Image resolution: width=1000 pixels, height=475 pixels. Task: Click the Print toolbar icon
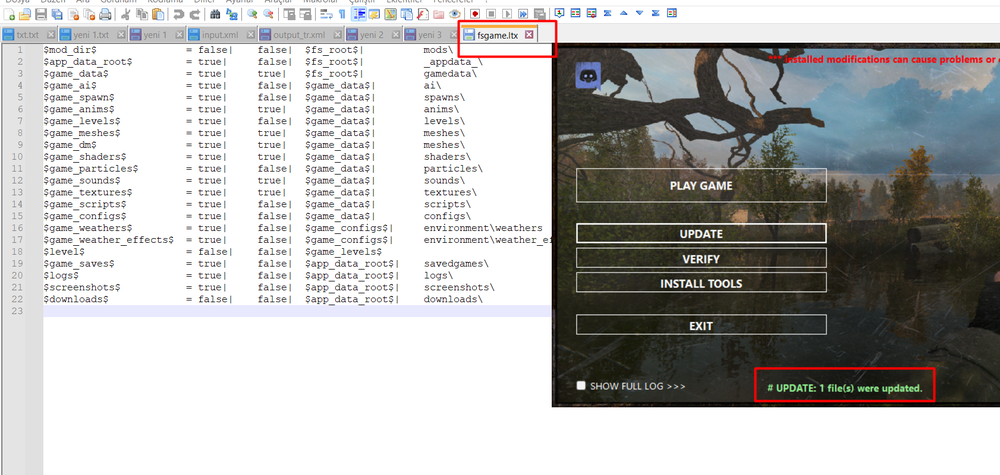point(105,13)
